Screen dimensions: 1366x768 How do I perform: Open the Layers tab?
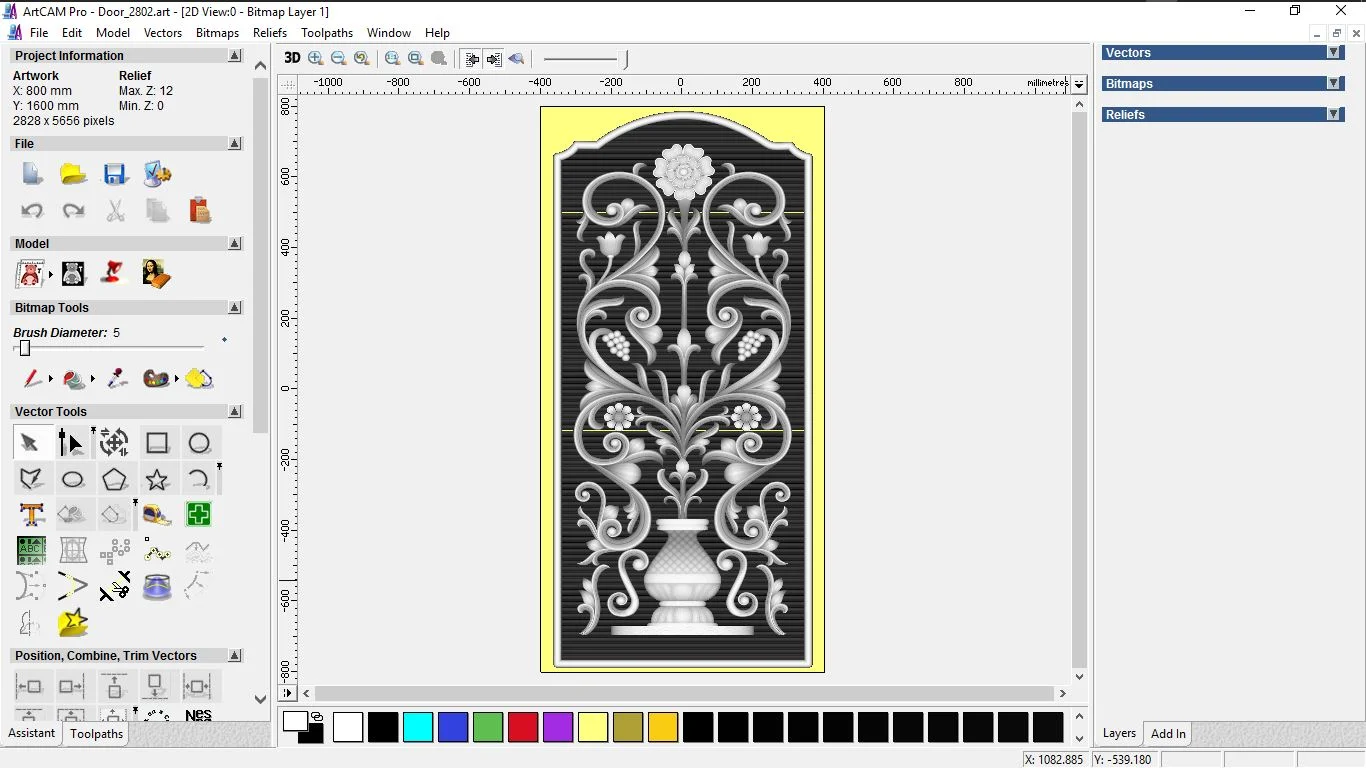pos(1119,734)
